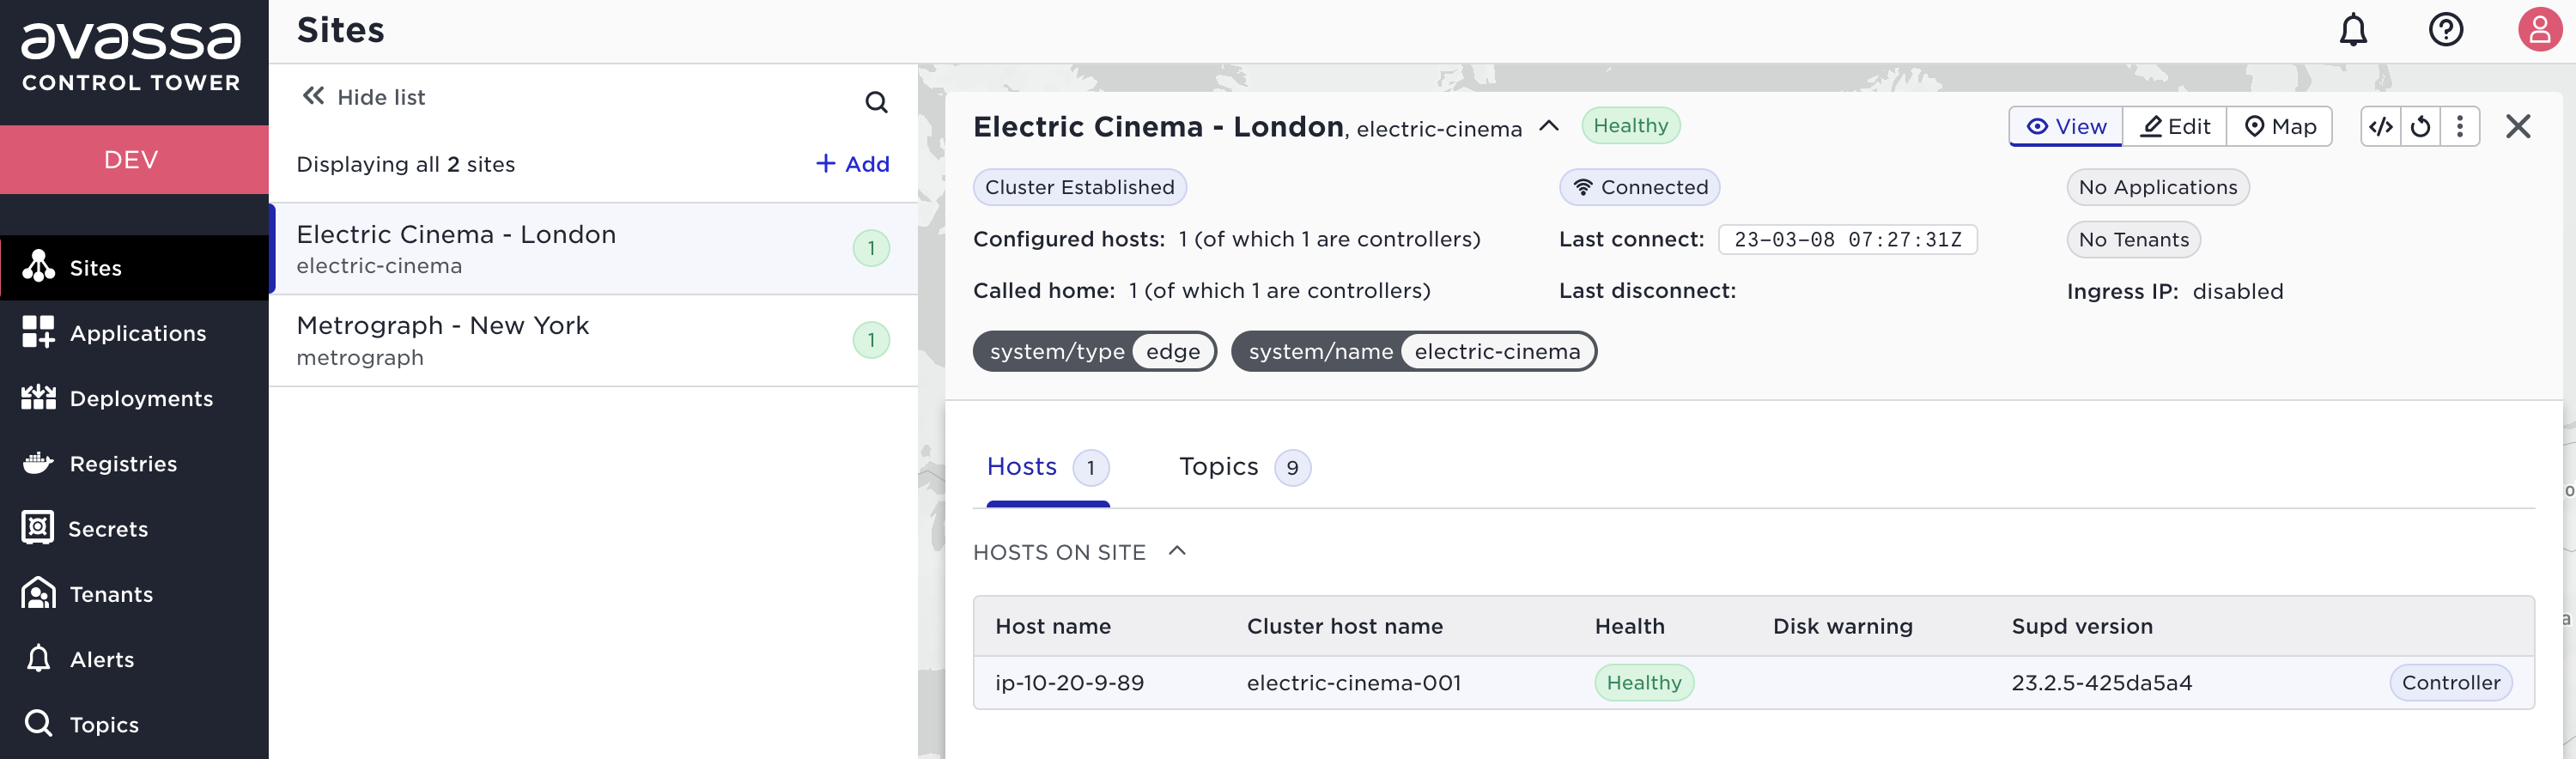Go to Tenants in sidebar
2576x759 pixels.
(134, 594)
